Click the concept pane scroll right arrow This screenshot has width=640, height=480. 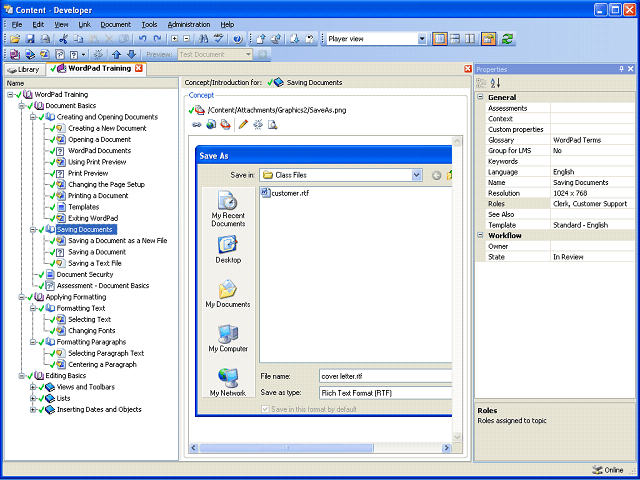tap(447, 448)
